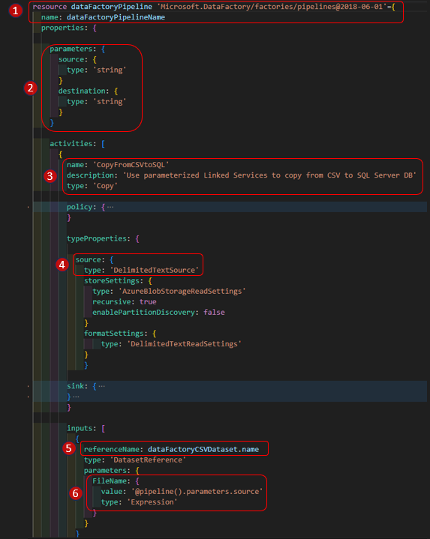Click 'parameters: {' above the source parameter
Screen dimensions: 430x539
77,49
